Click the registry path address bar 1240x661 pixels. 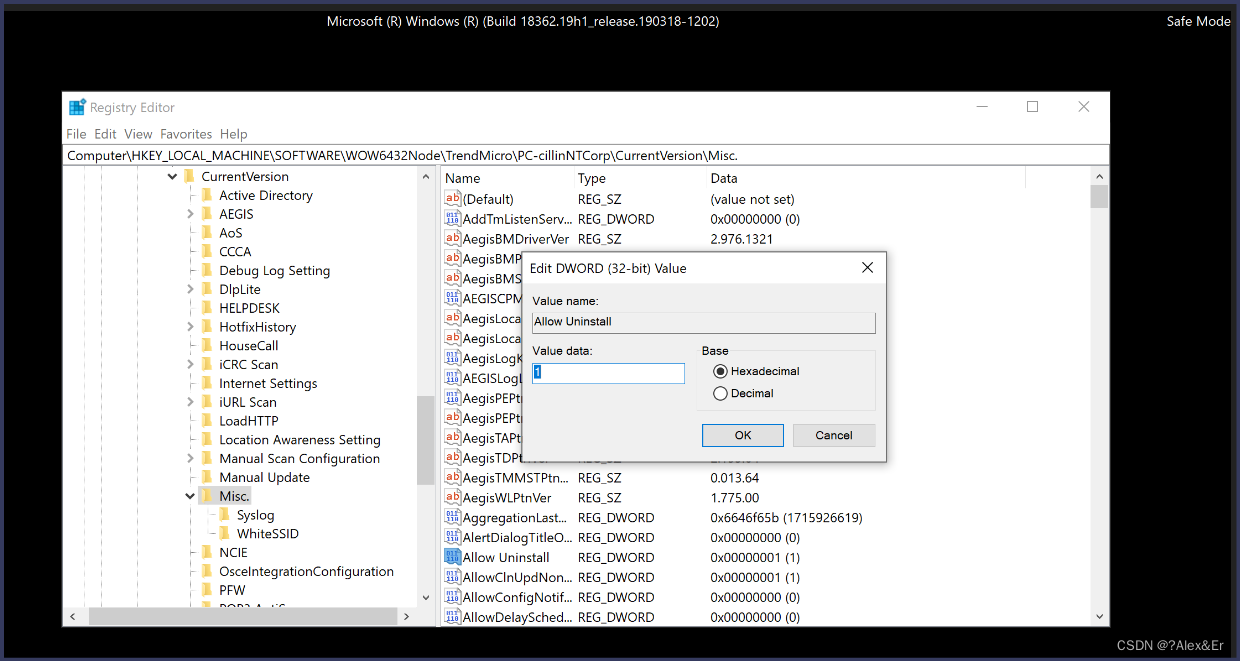(x=586, y=155)
